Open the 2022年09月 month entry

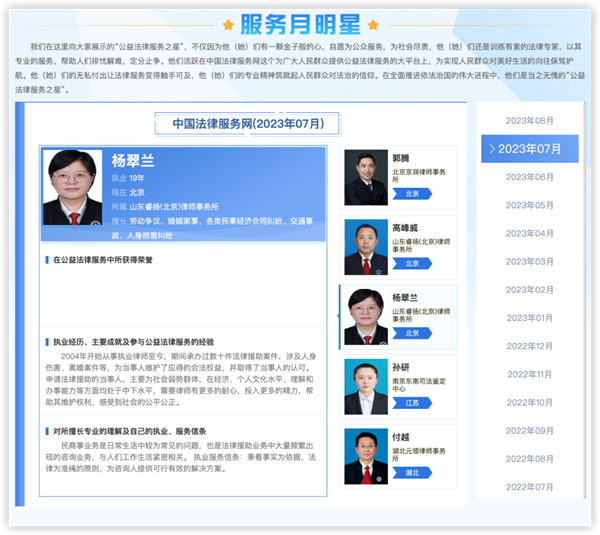click(x=529, y=431)
